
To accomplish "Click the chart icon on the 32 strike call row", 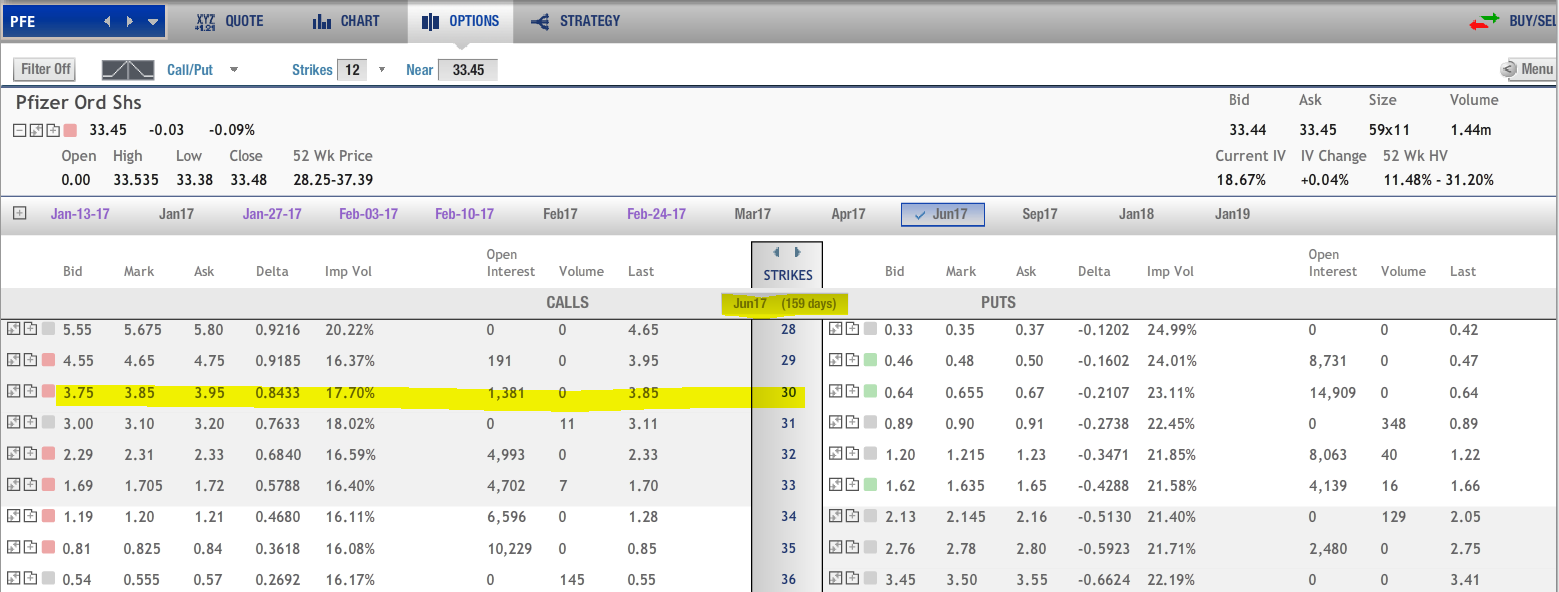I will [x=13, y=454].
